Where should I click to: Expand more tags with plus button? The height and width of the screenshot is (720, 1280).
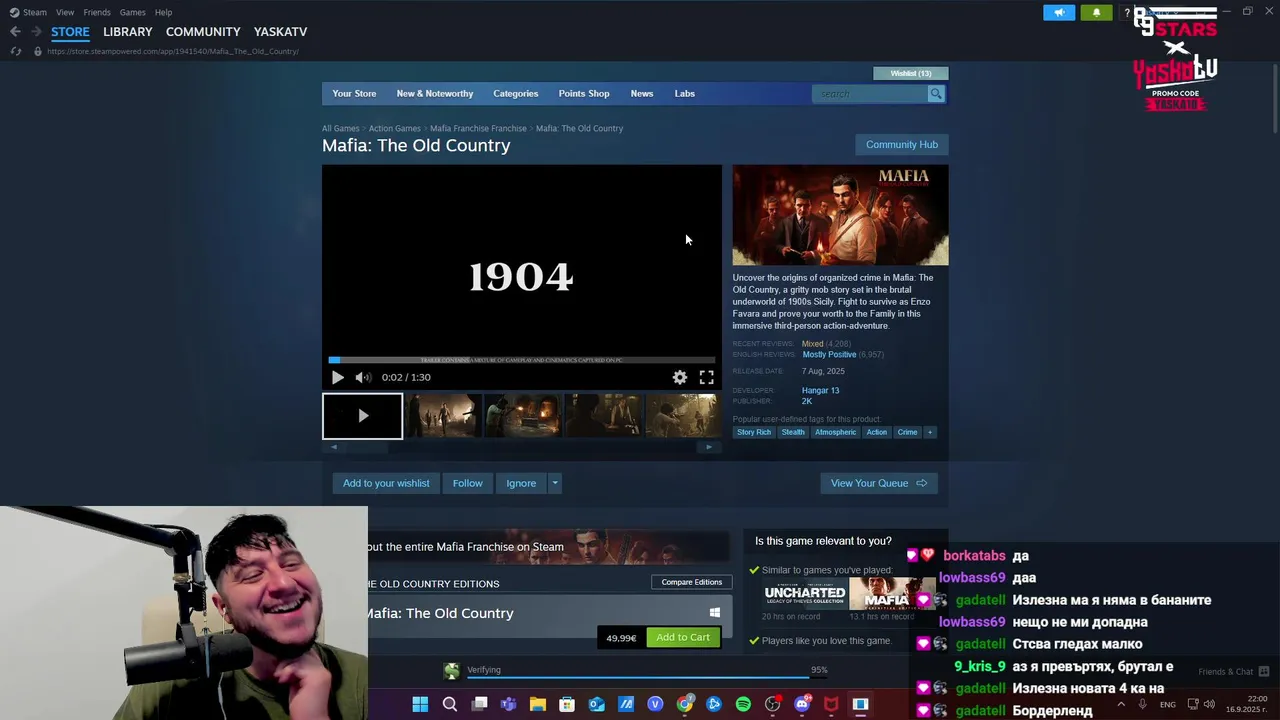coord(929,432)
